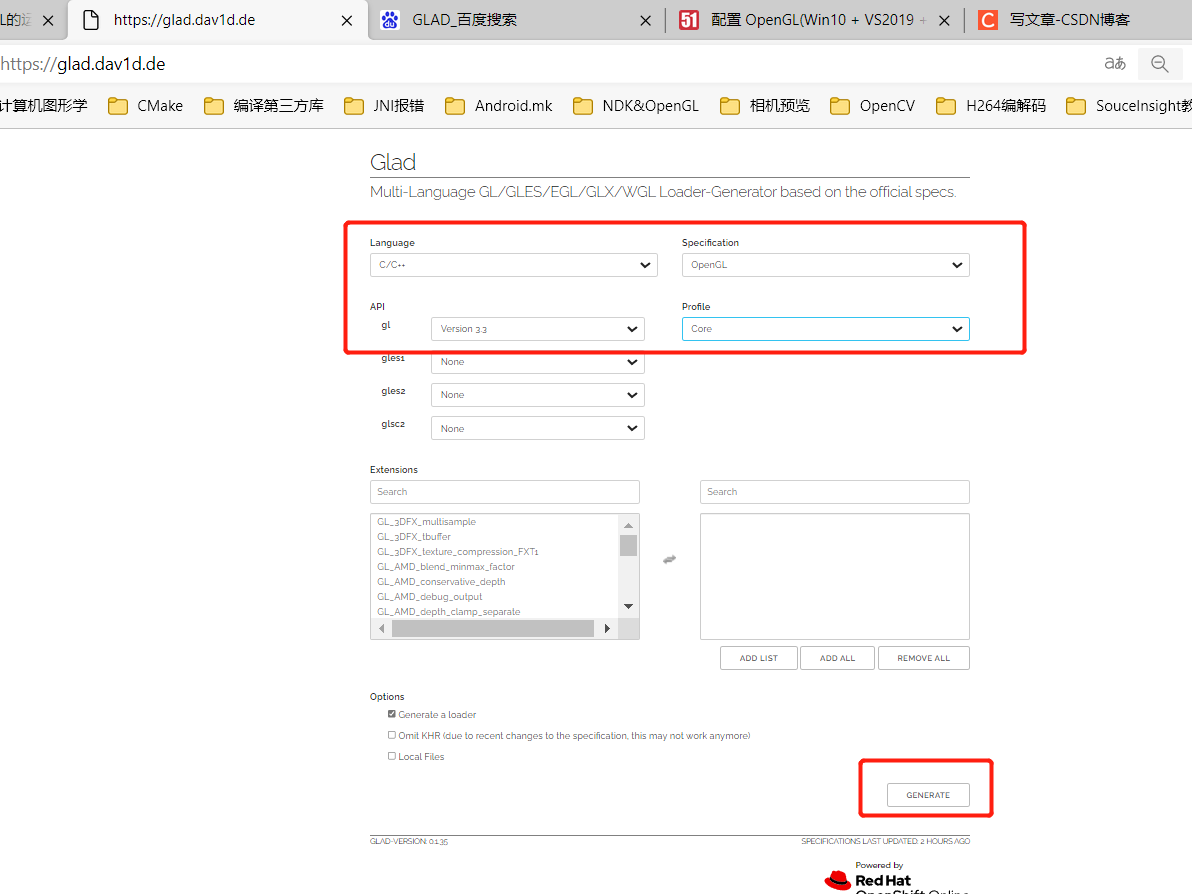Open the OpenCV bookmark folder

coord(873,106)
